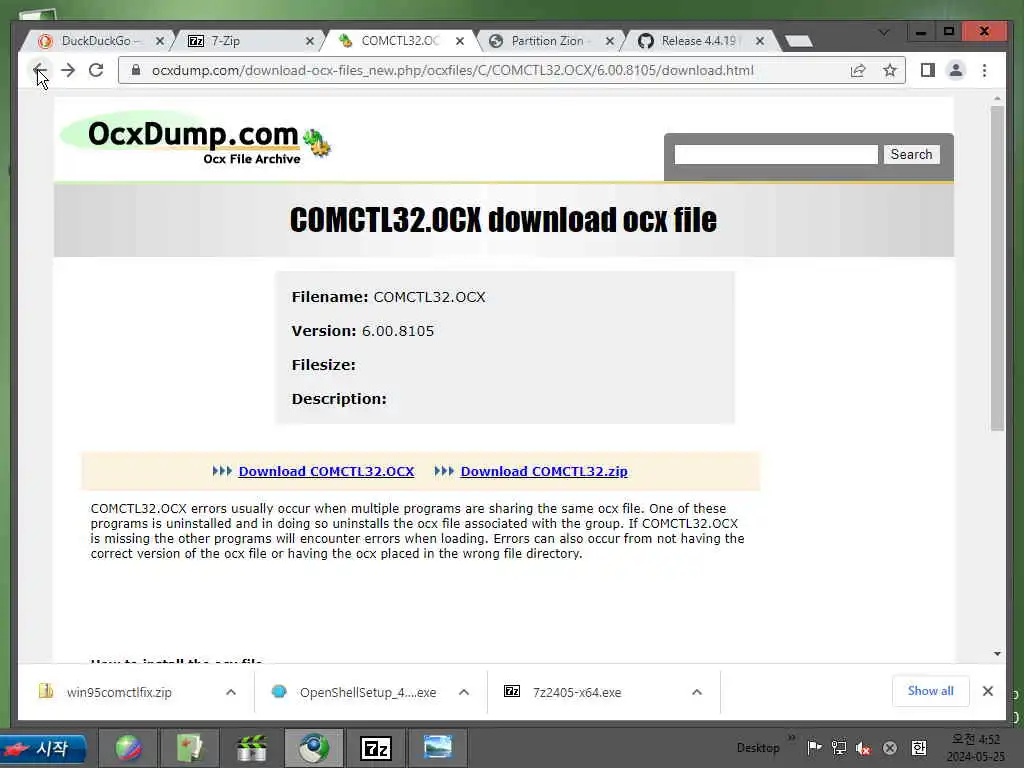This screenshot has width=1024, height=768.
Task: Close the COMCTL32.OCX tab
Action: pos(460,40)
